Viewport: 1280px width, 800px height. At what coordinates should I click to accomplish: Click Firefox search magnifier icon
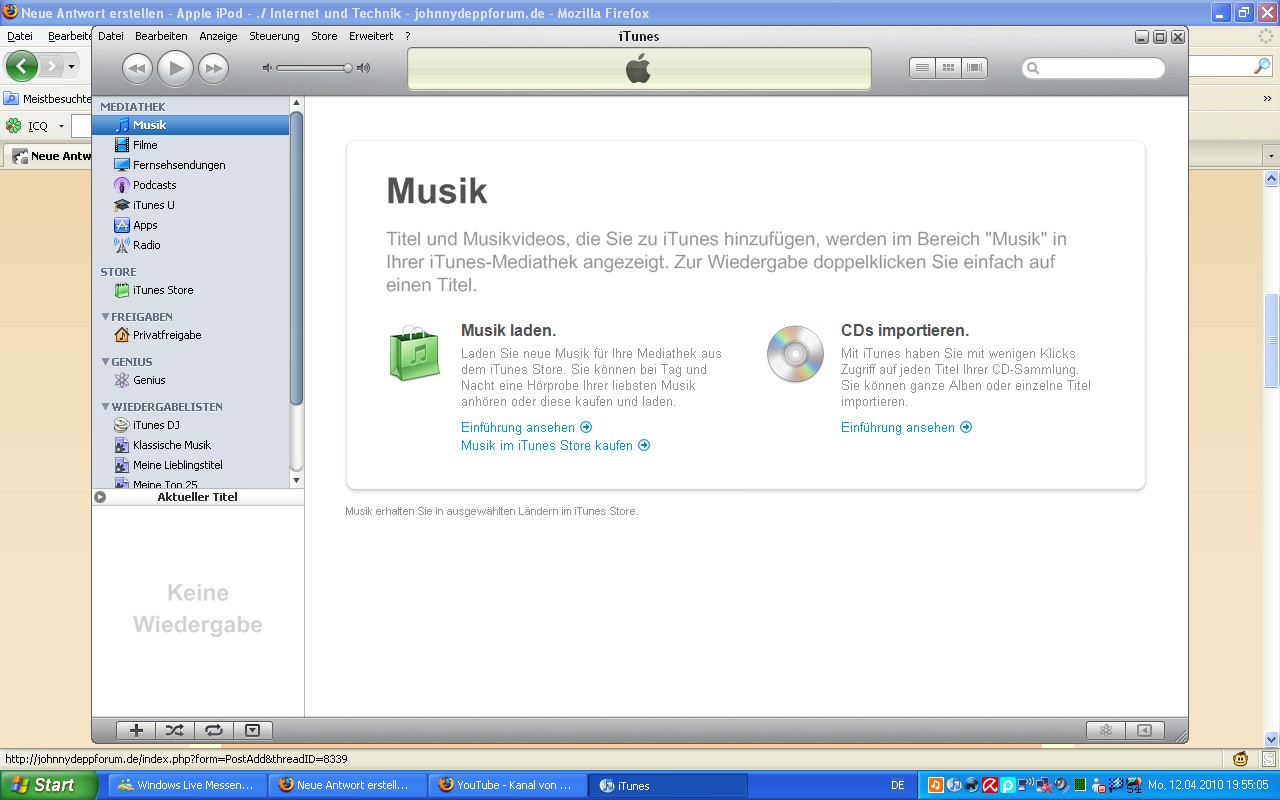pyautogui.click(x=1262, y=66)
